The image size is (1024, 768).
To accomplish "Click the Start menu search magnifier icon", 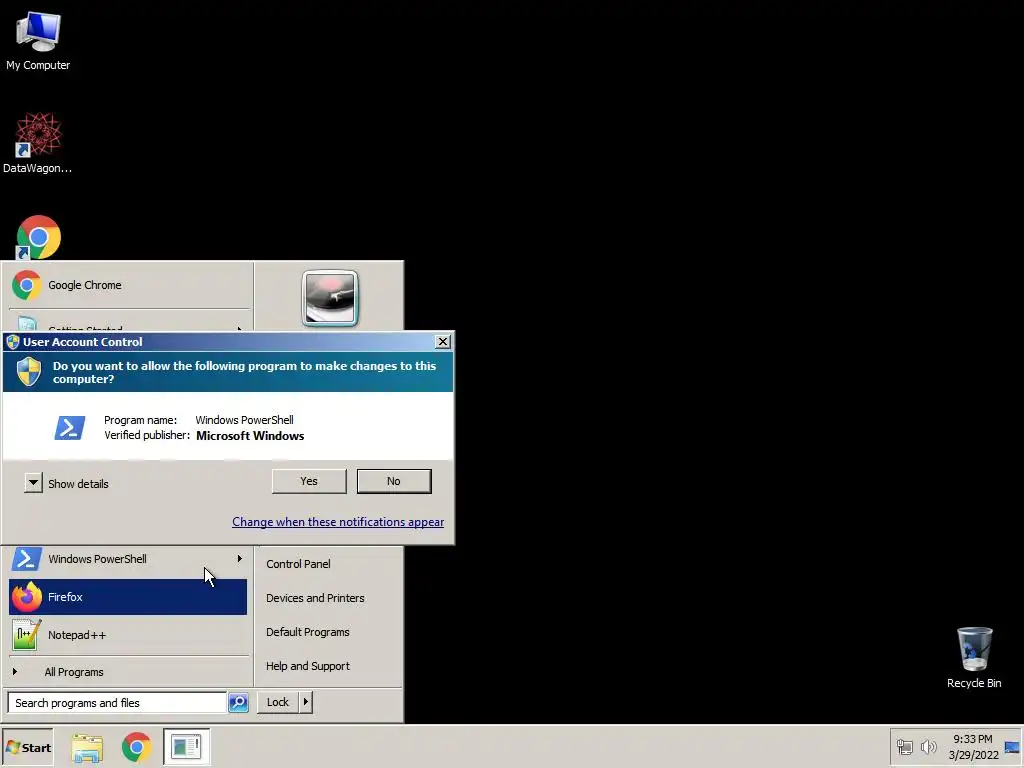I will 238,703.
